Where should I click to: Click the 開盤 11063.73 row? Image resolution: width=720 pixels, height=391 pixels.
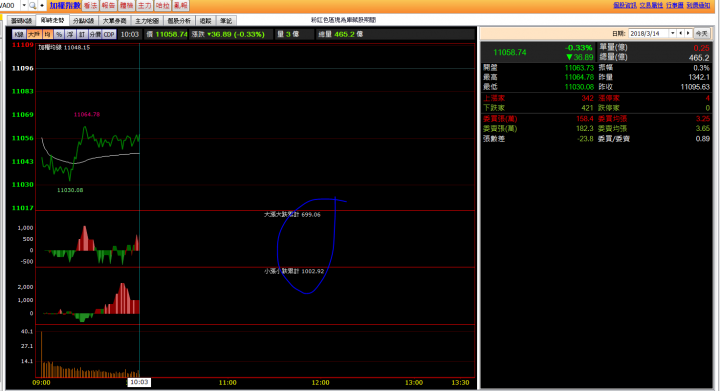coord(539,67)
